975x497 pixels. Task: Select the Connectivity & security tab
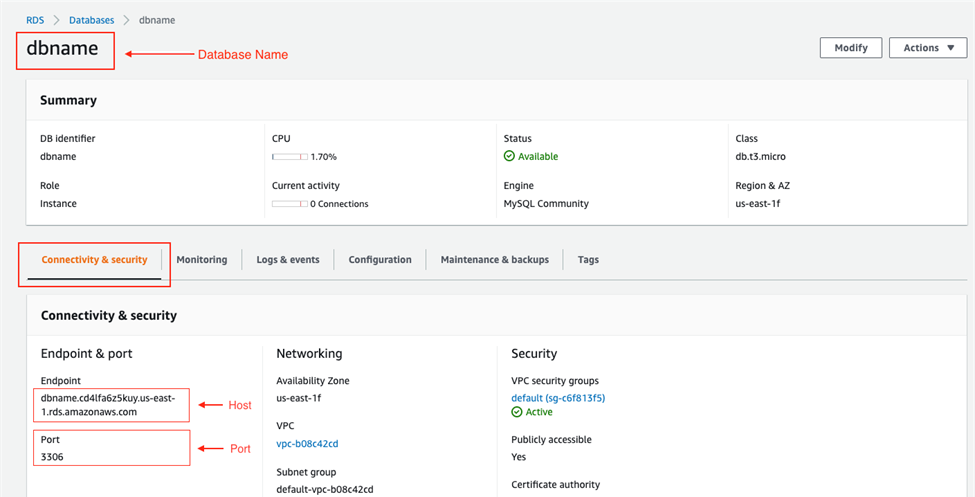coord(94,260)
